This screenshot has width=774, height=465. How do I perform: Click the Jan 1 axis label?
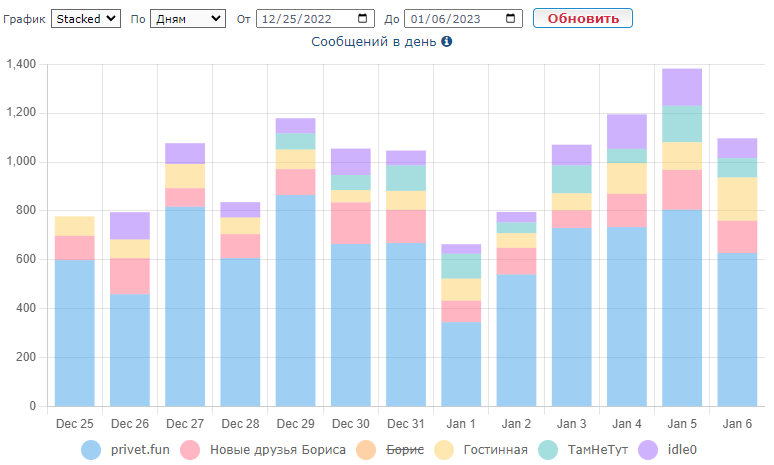point(461,424)
